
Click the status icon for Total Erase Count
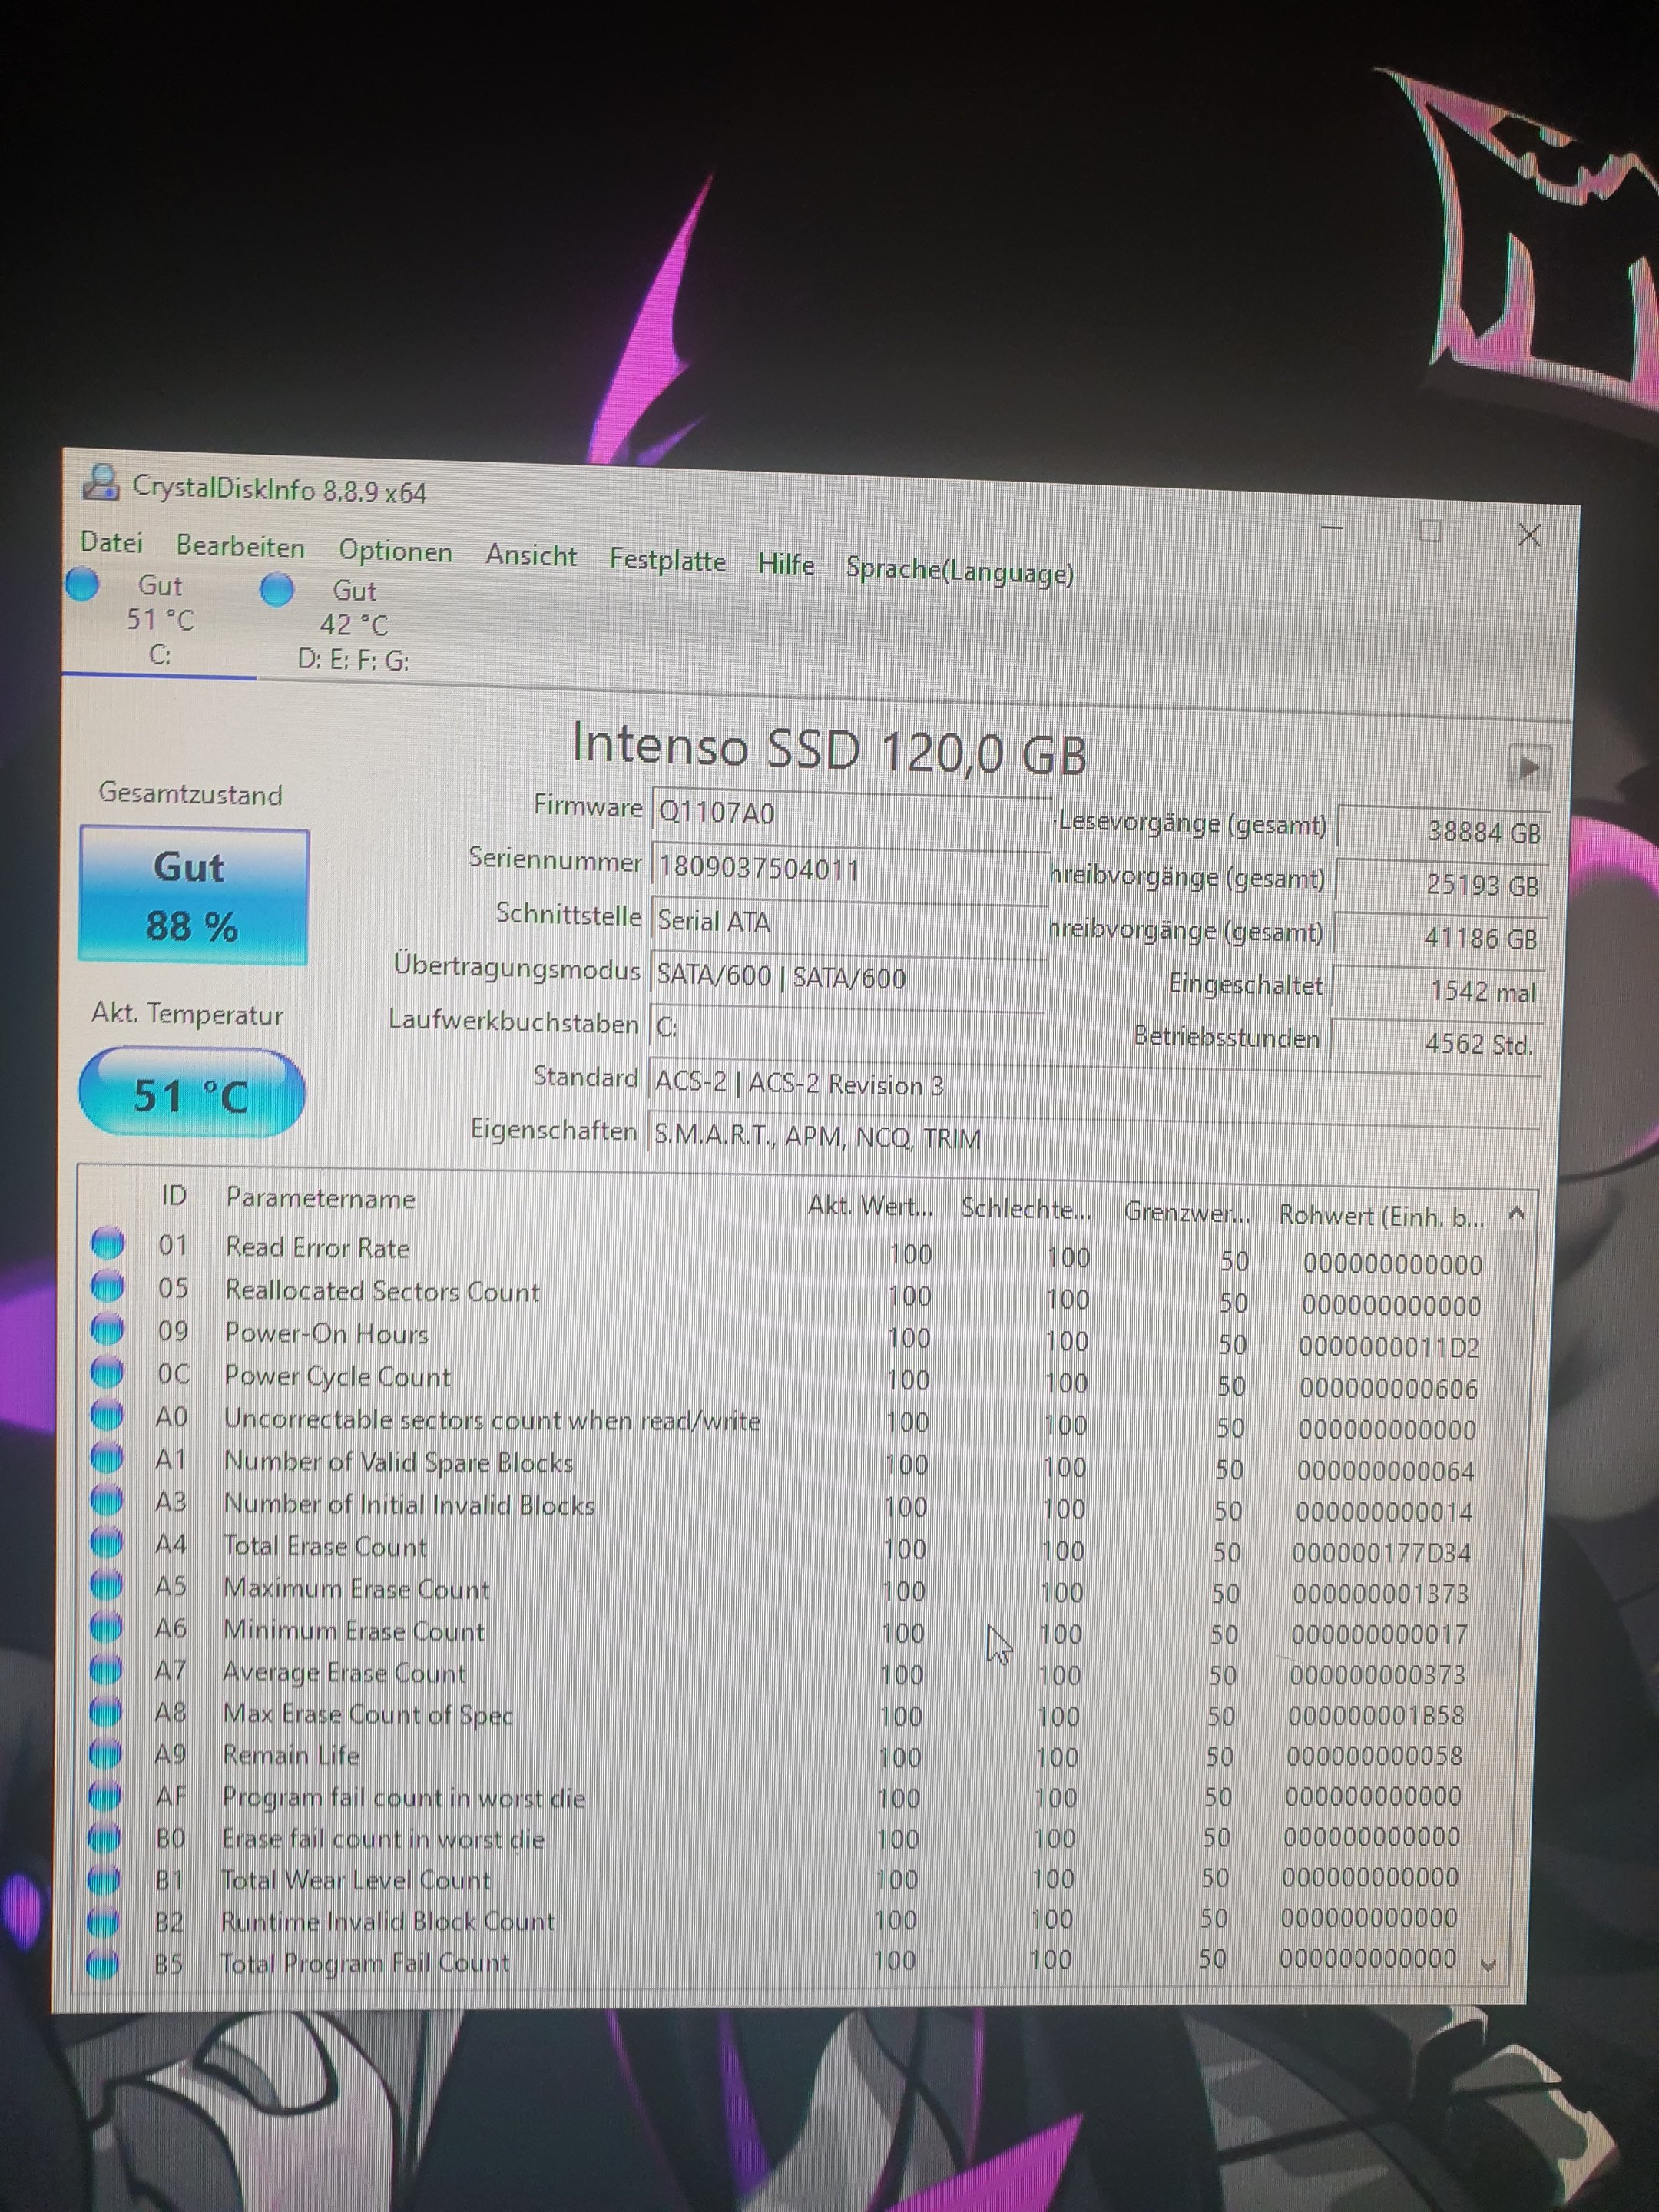point(106,1543)
